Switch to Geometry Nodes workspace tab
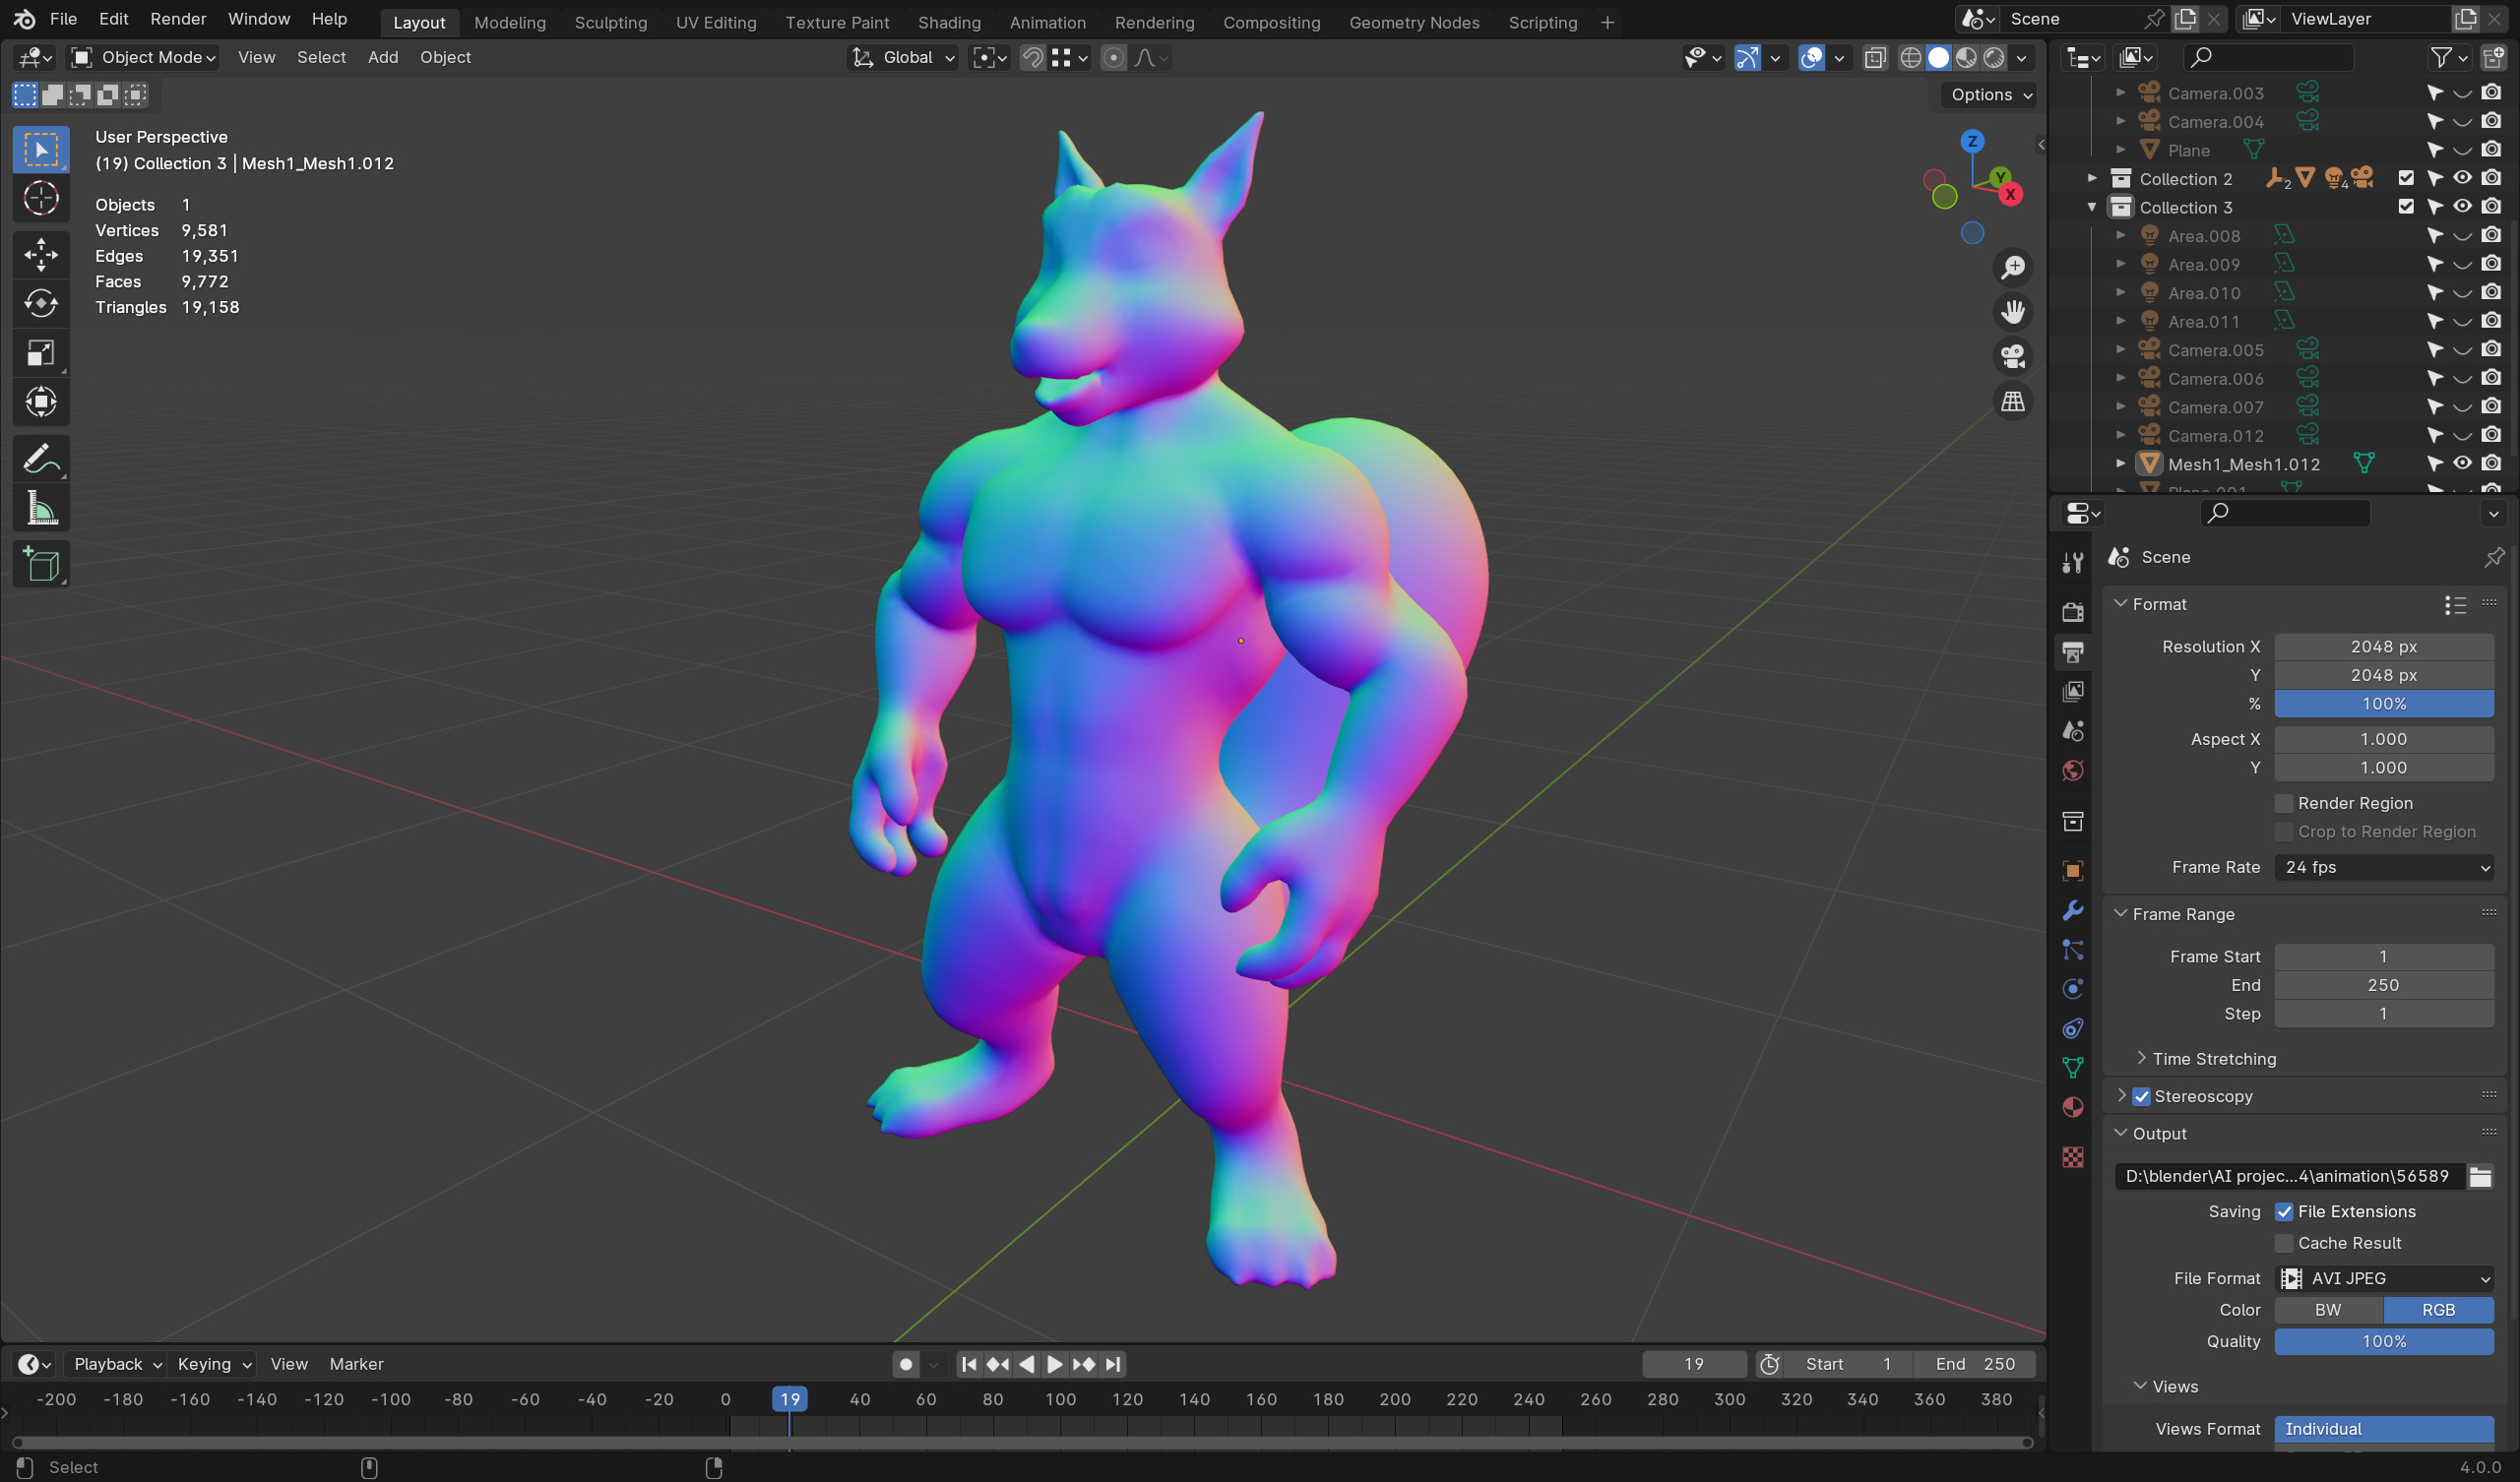This screenshot has width=2520, height=1482. [1413, 22]
